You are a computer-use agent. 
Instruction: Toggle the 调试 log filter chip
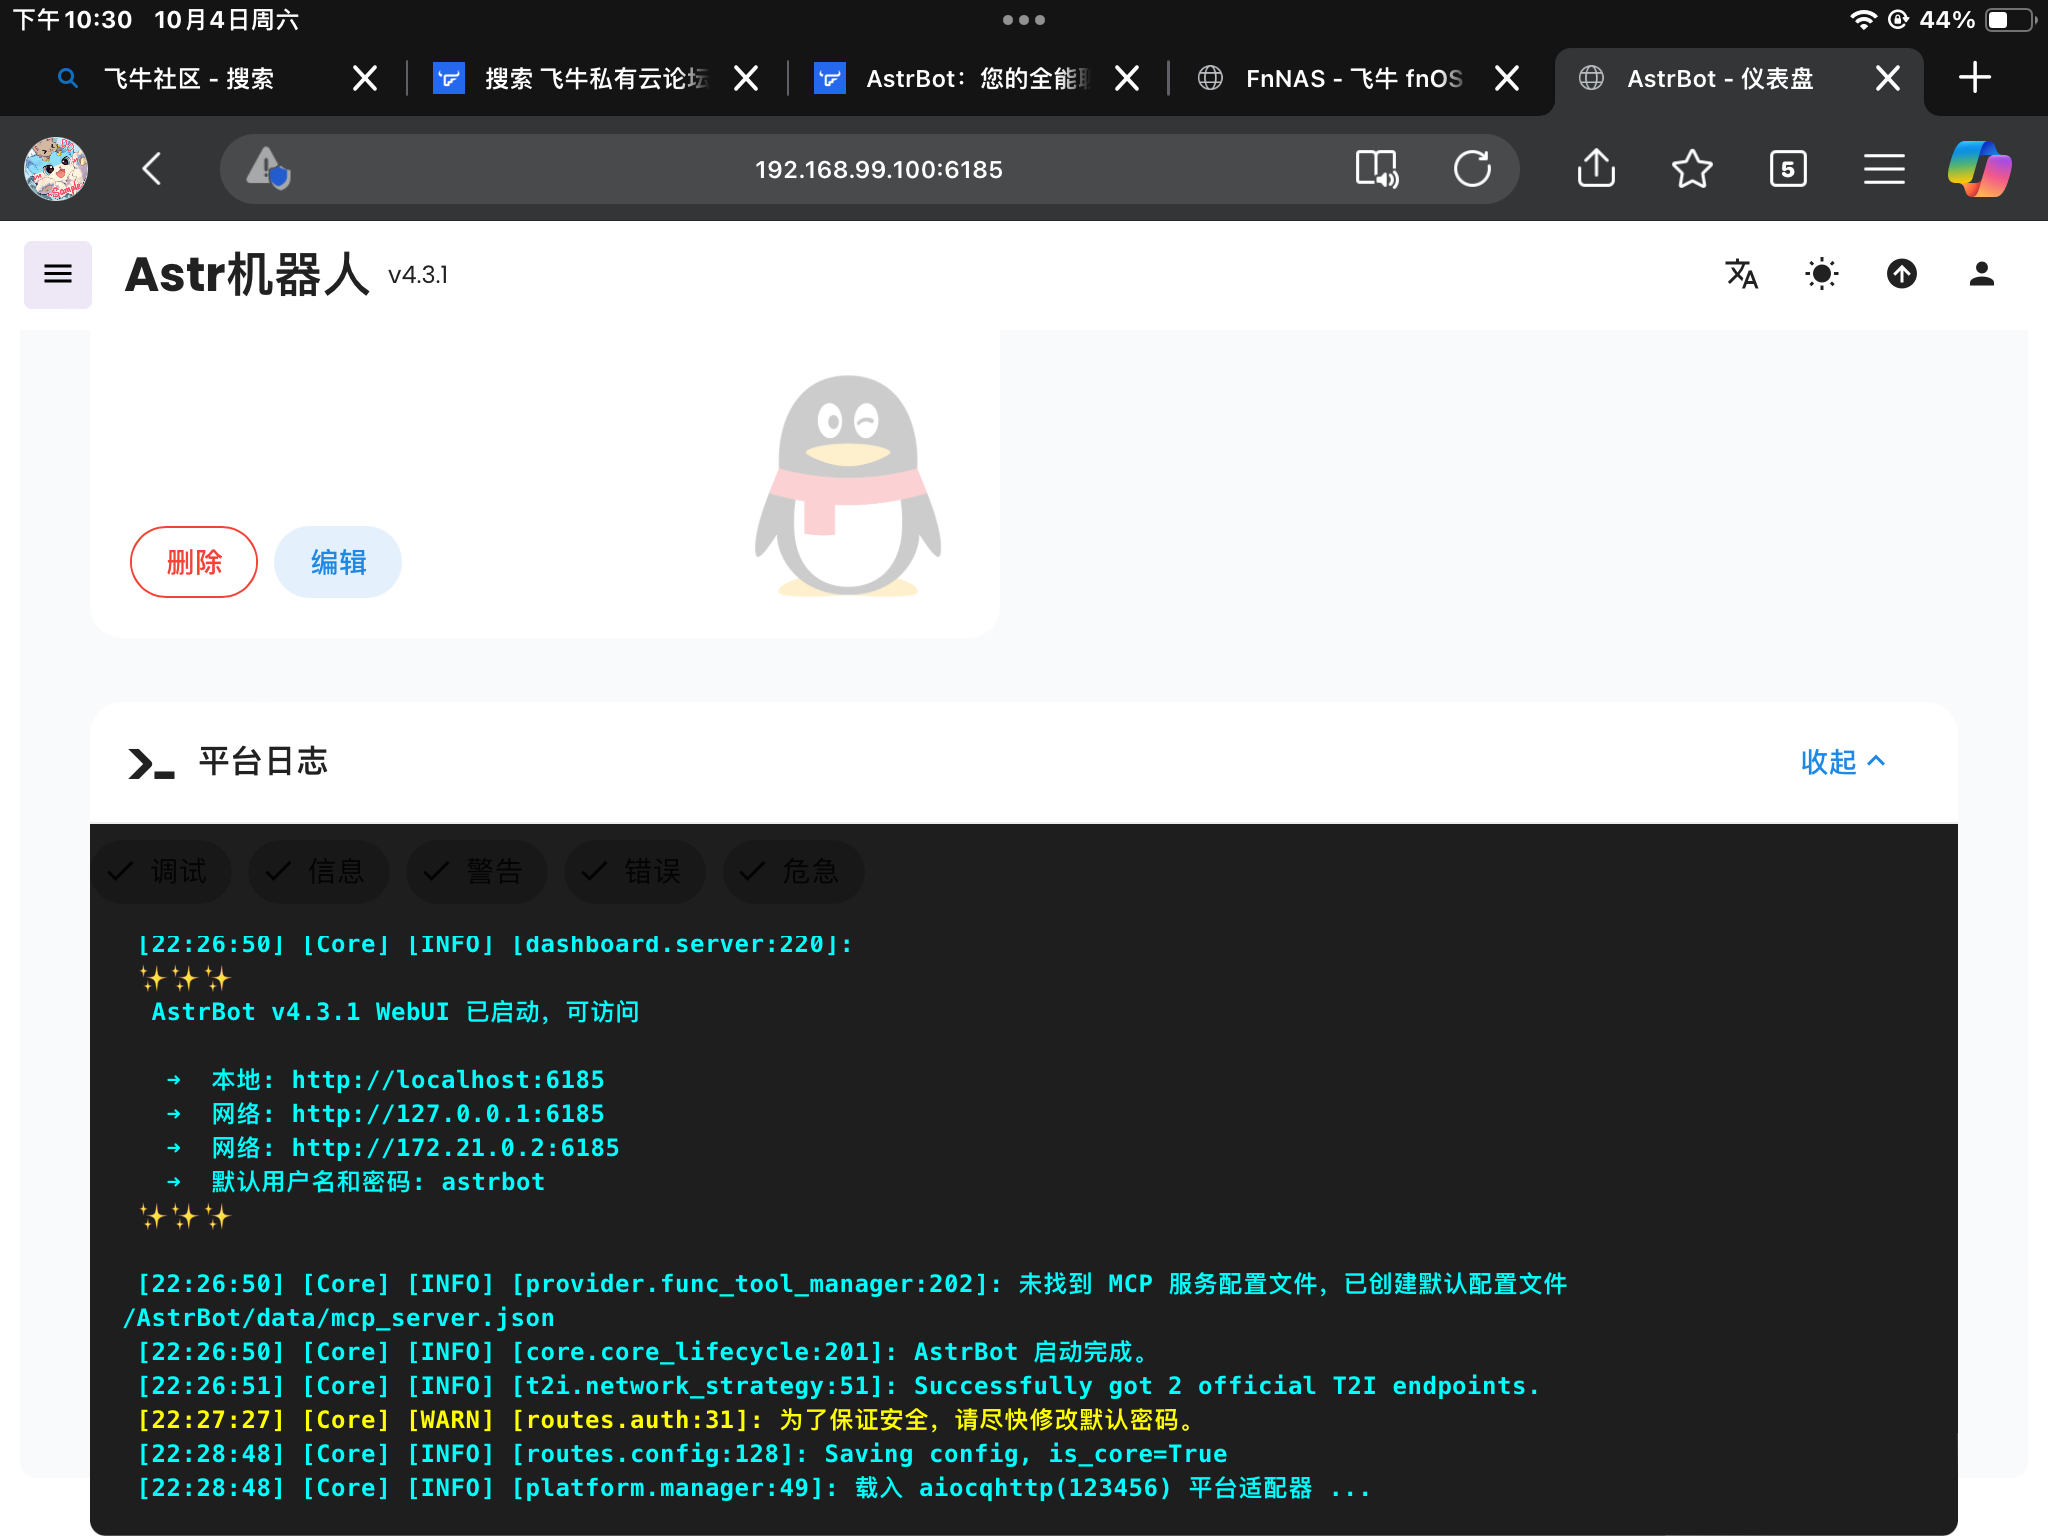[x=160, y=871]
